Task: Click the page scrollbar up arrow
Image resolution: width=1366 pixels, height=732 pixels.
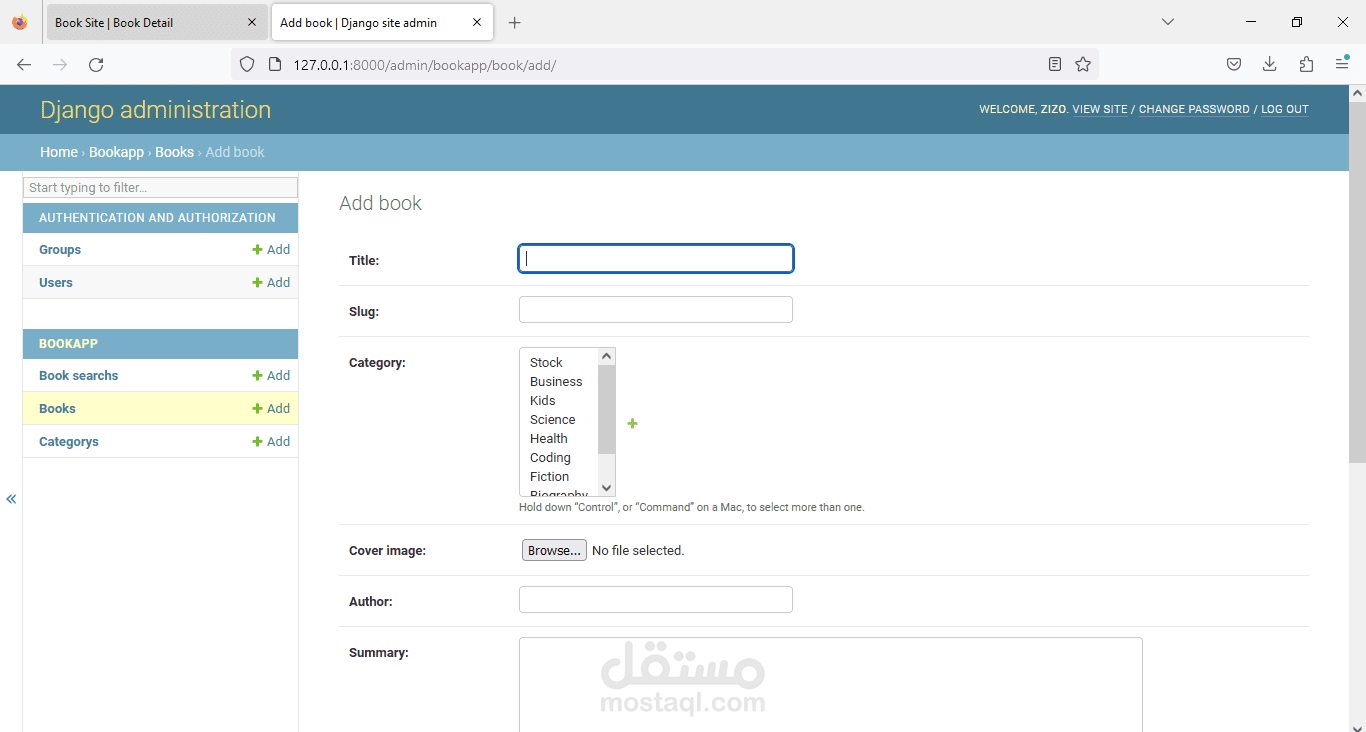Action: pyautogui.click(x=1357, y=93)
